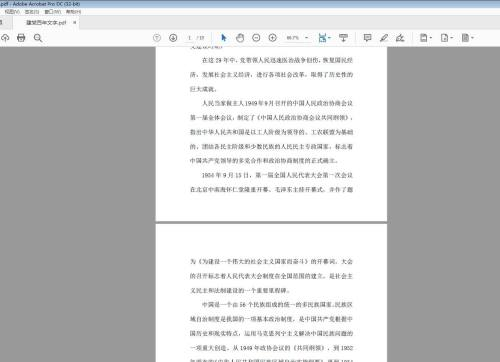500x362 pixels.
Task: Expand the fit page options arrow
Action: click(x=329, y=38)
